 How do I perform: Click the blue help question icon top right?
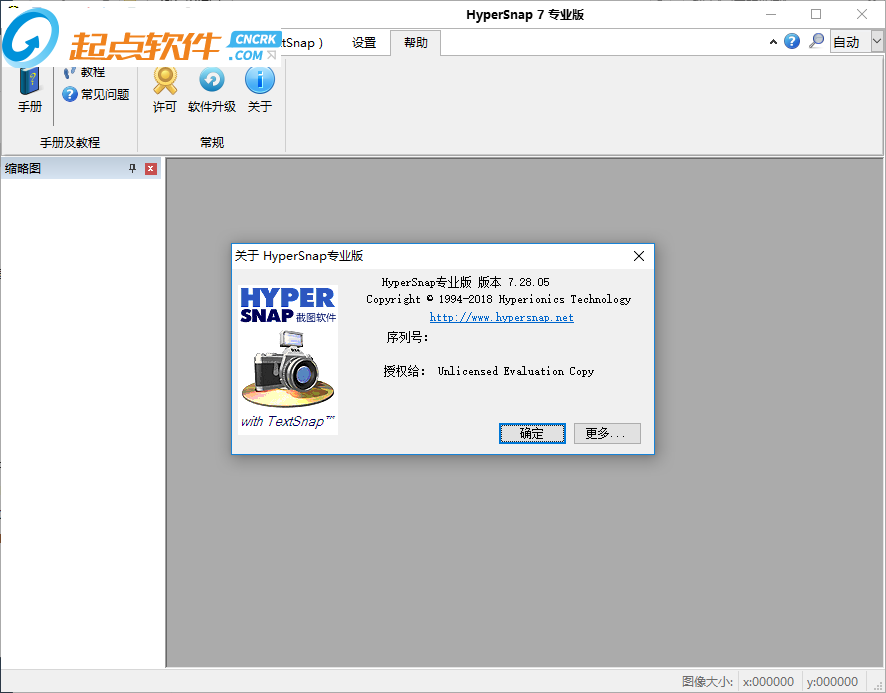pos(792,41)
